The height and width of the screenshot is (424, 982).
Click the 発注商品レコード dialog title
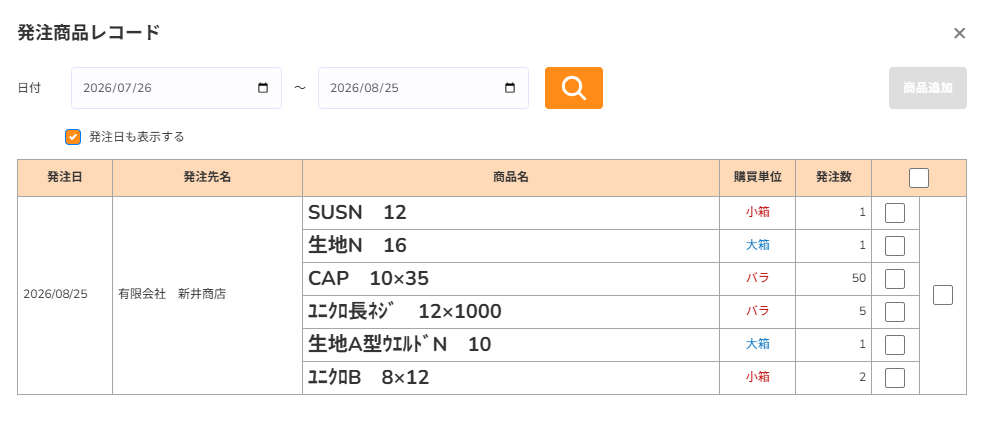pos(89,33)
